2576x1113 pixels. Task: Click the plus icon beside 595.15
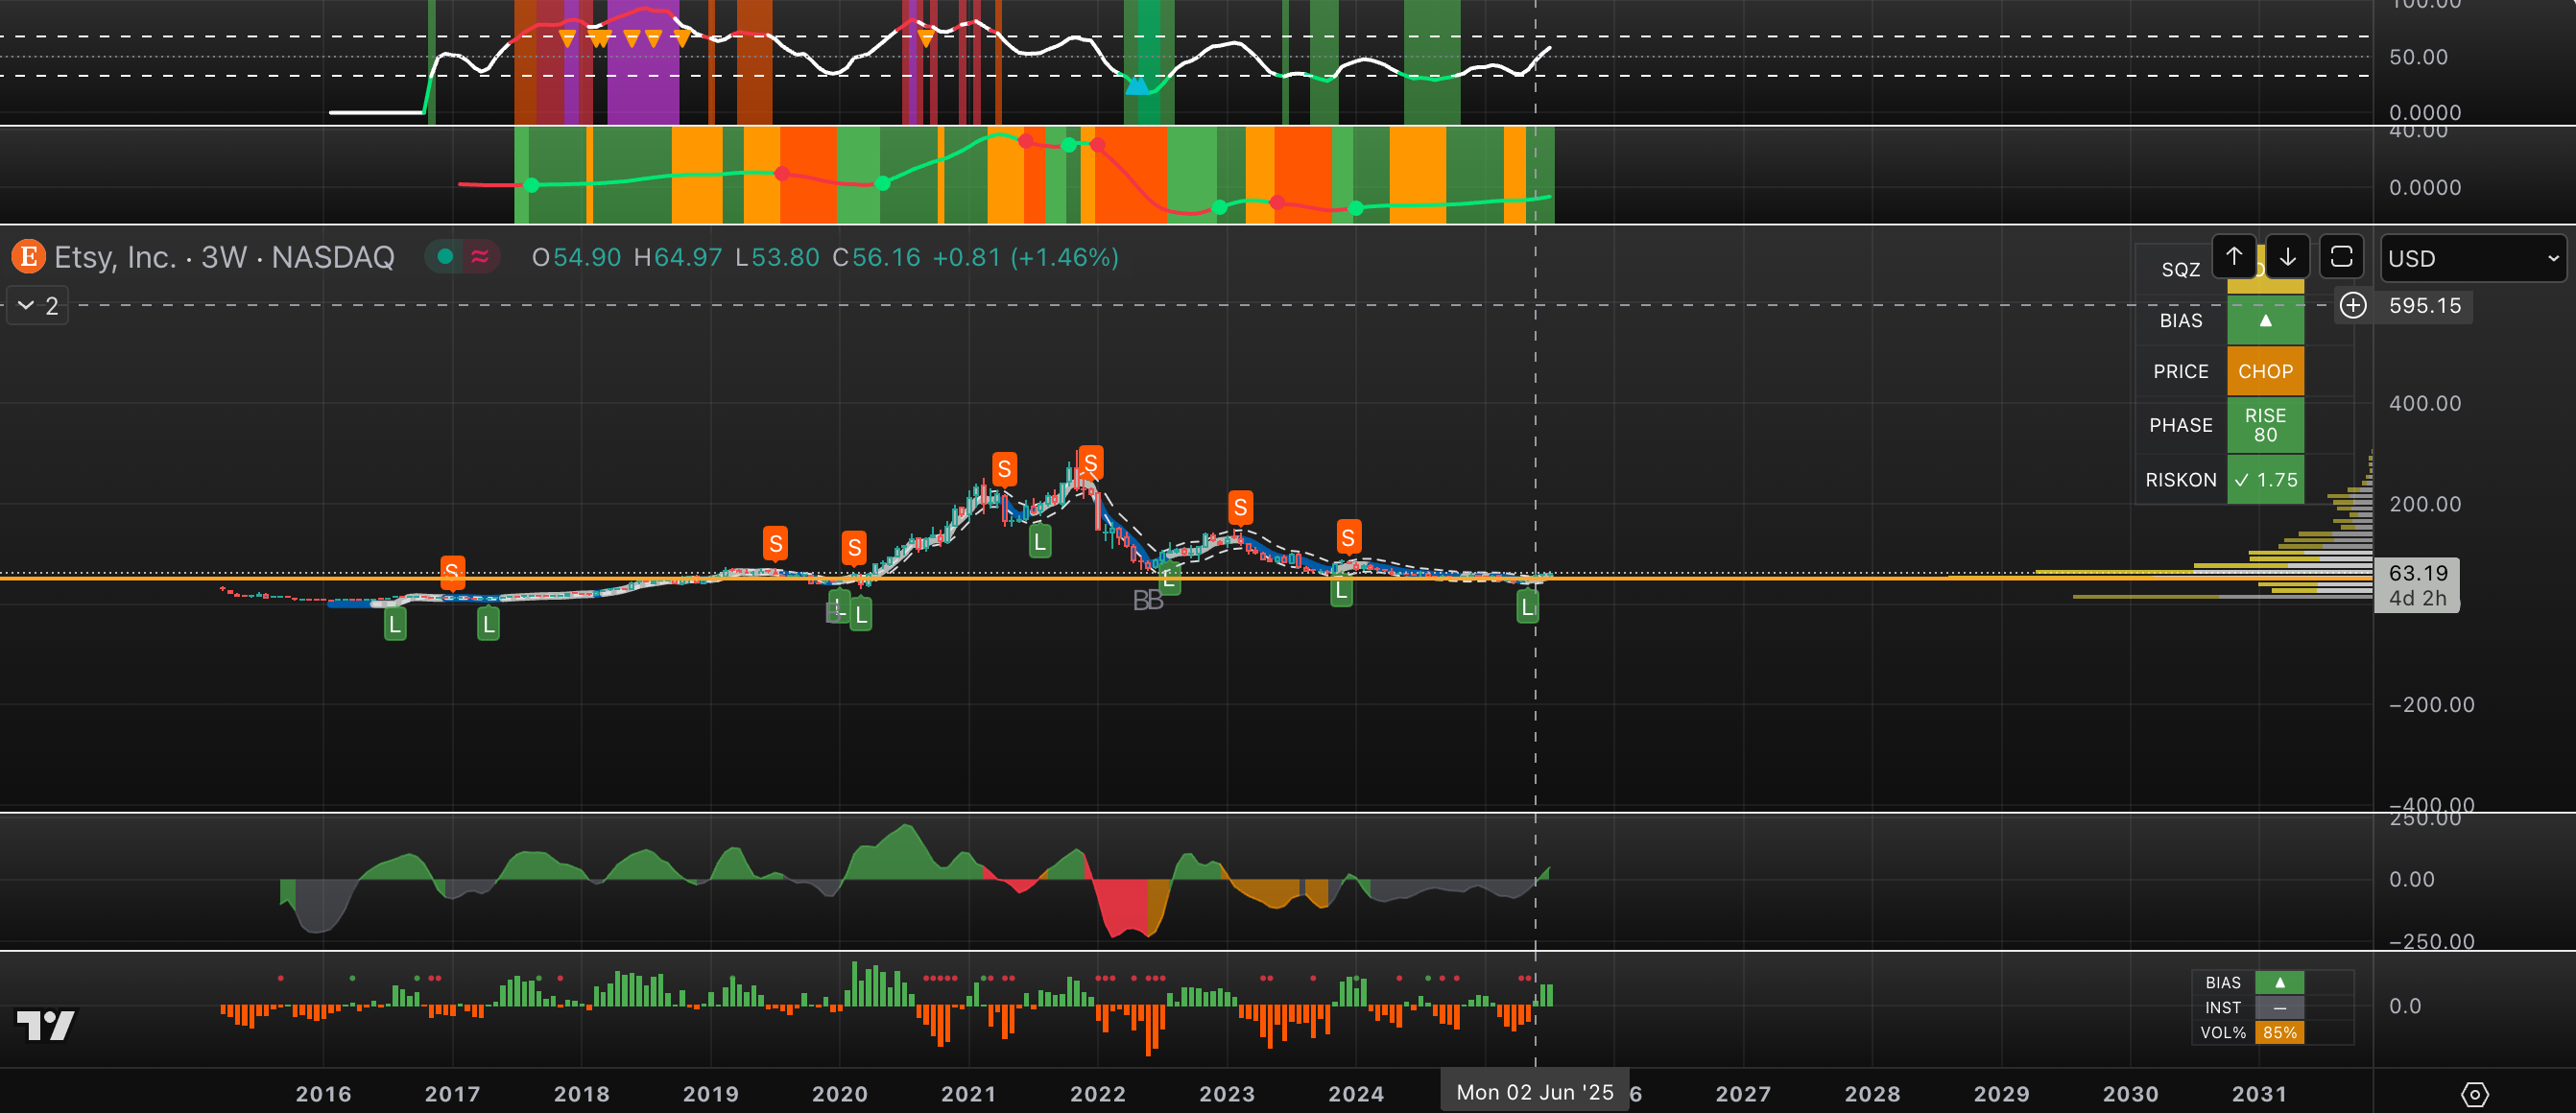point(2353,305)
